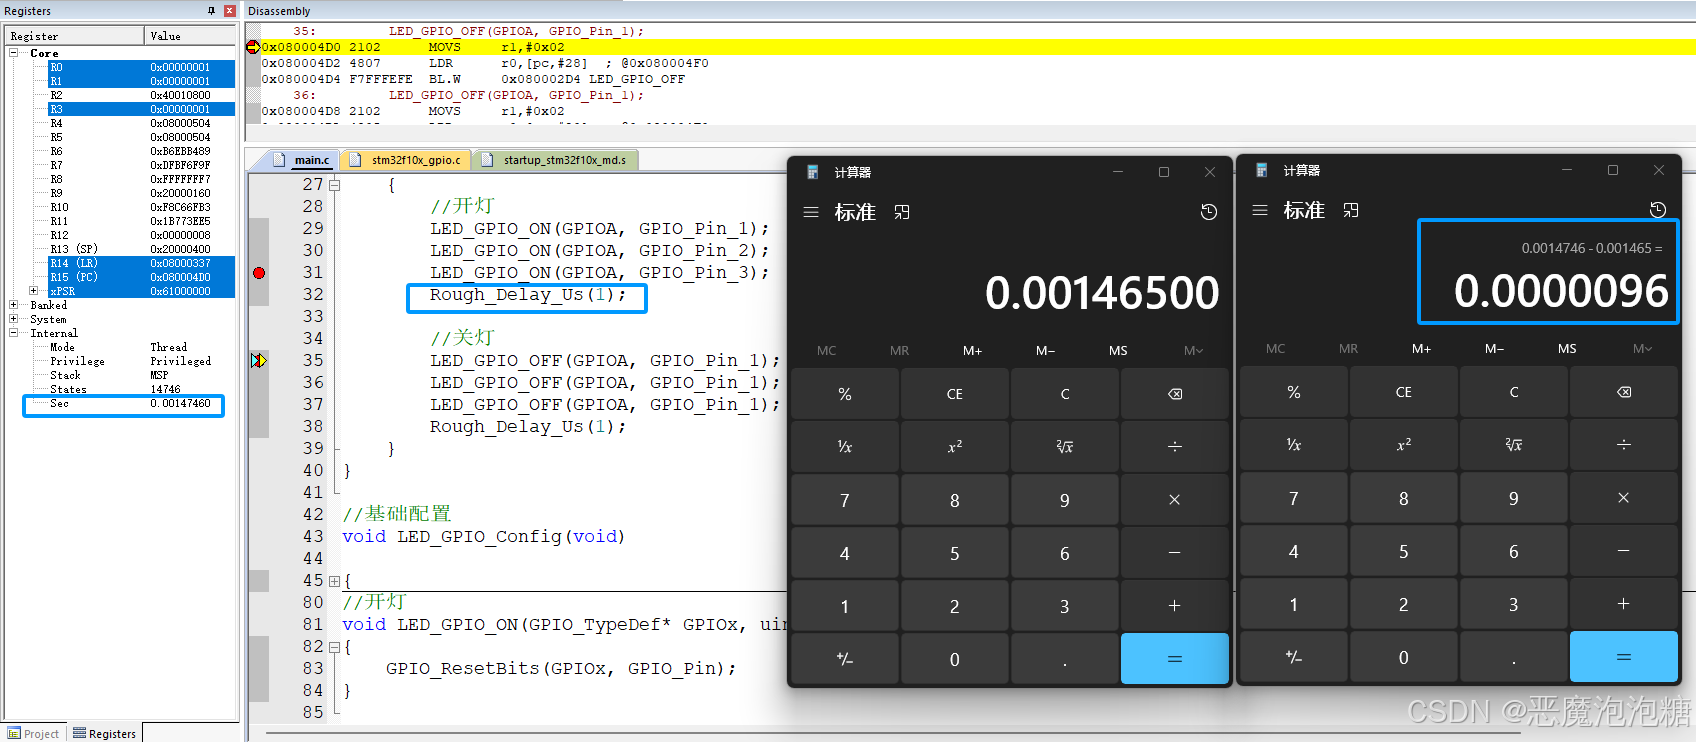Click disassembly line 0x080004D4 BL.W
Screen dimensions: 1696x742
point(474,79)
